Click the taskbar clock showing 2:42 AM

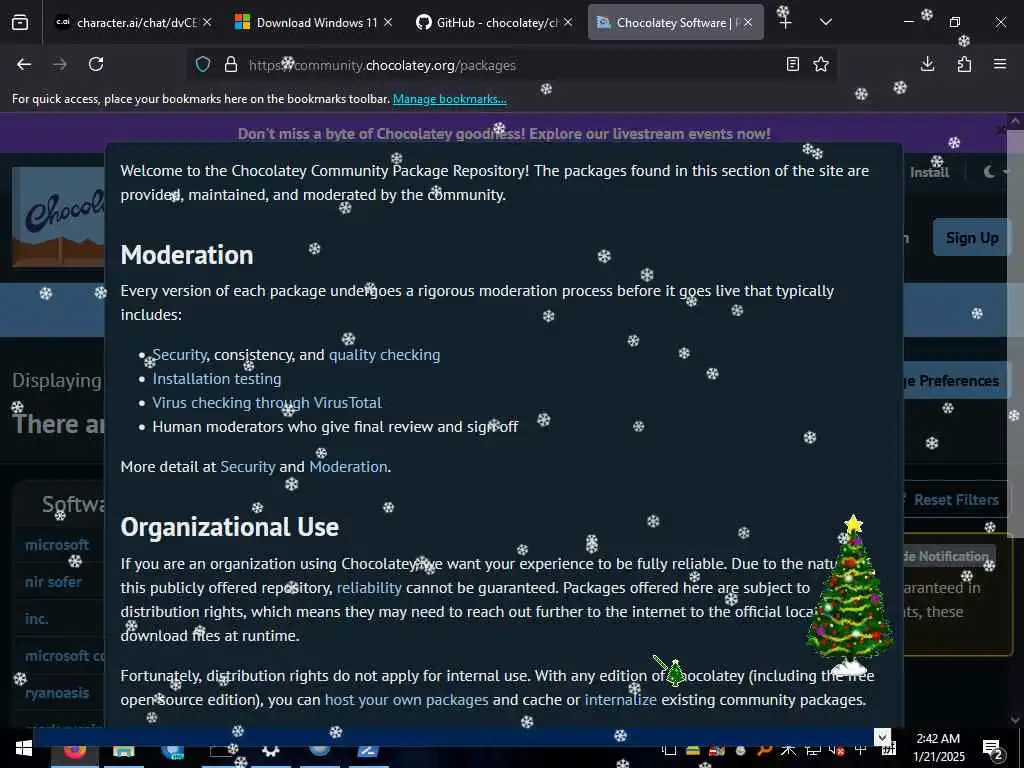tap(938, 748)
